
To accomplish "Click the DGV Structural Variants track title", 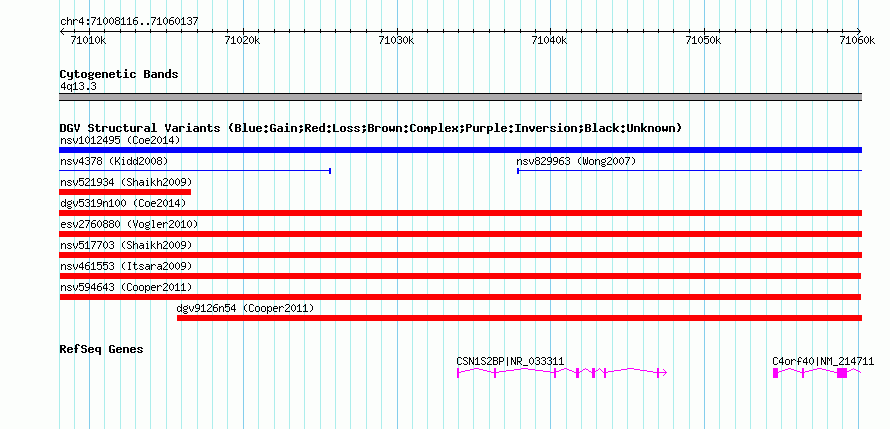I will coord(371,128).
